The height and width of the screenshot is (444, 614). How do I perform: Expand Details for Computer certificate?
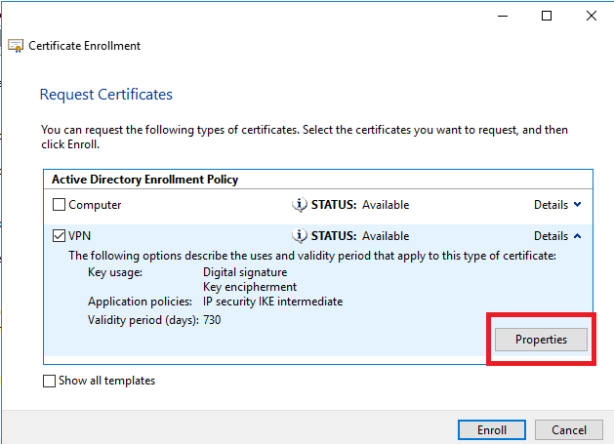(557, 205)
